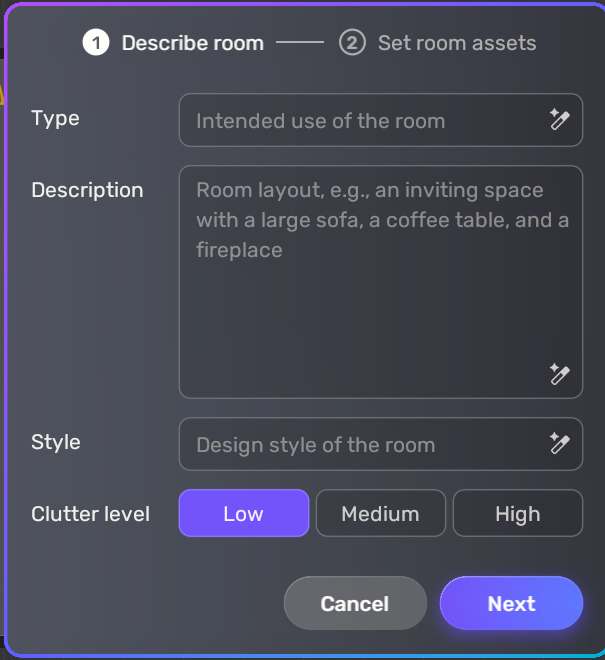Switch to the Set room assets step

[456, 43]
